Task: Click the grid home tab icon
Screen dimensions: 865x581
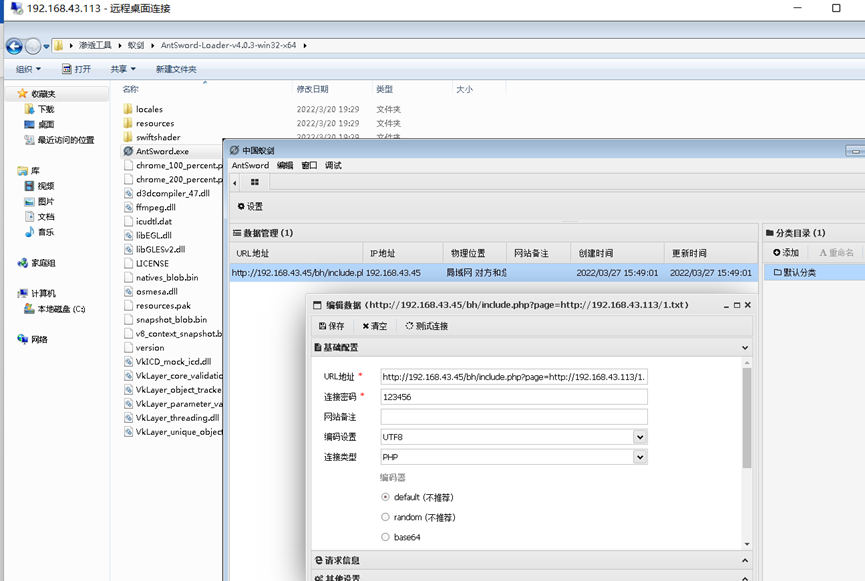Action: 255,182
